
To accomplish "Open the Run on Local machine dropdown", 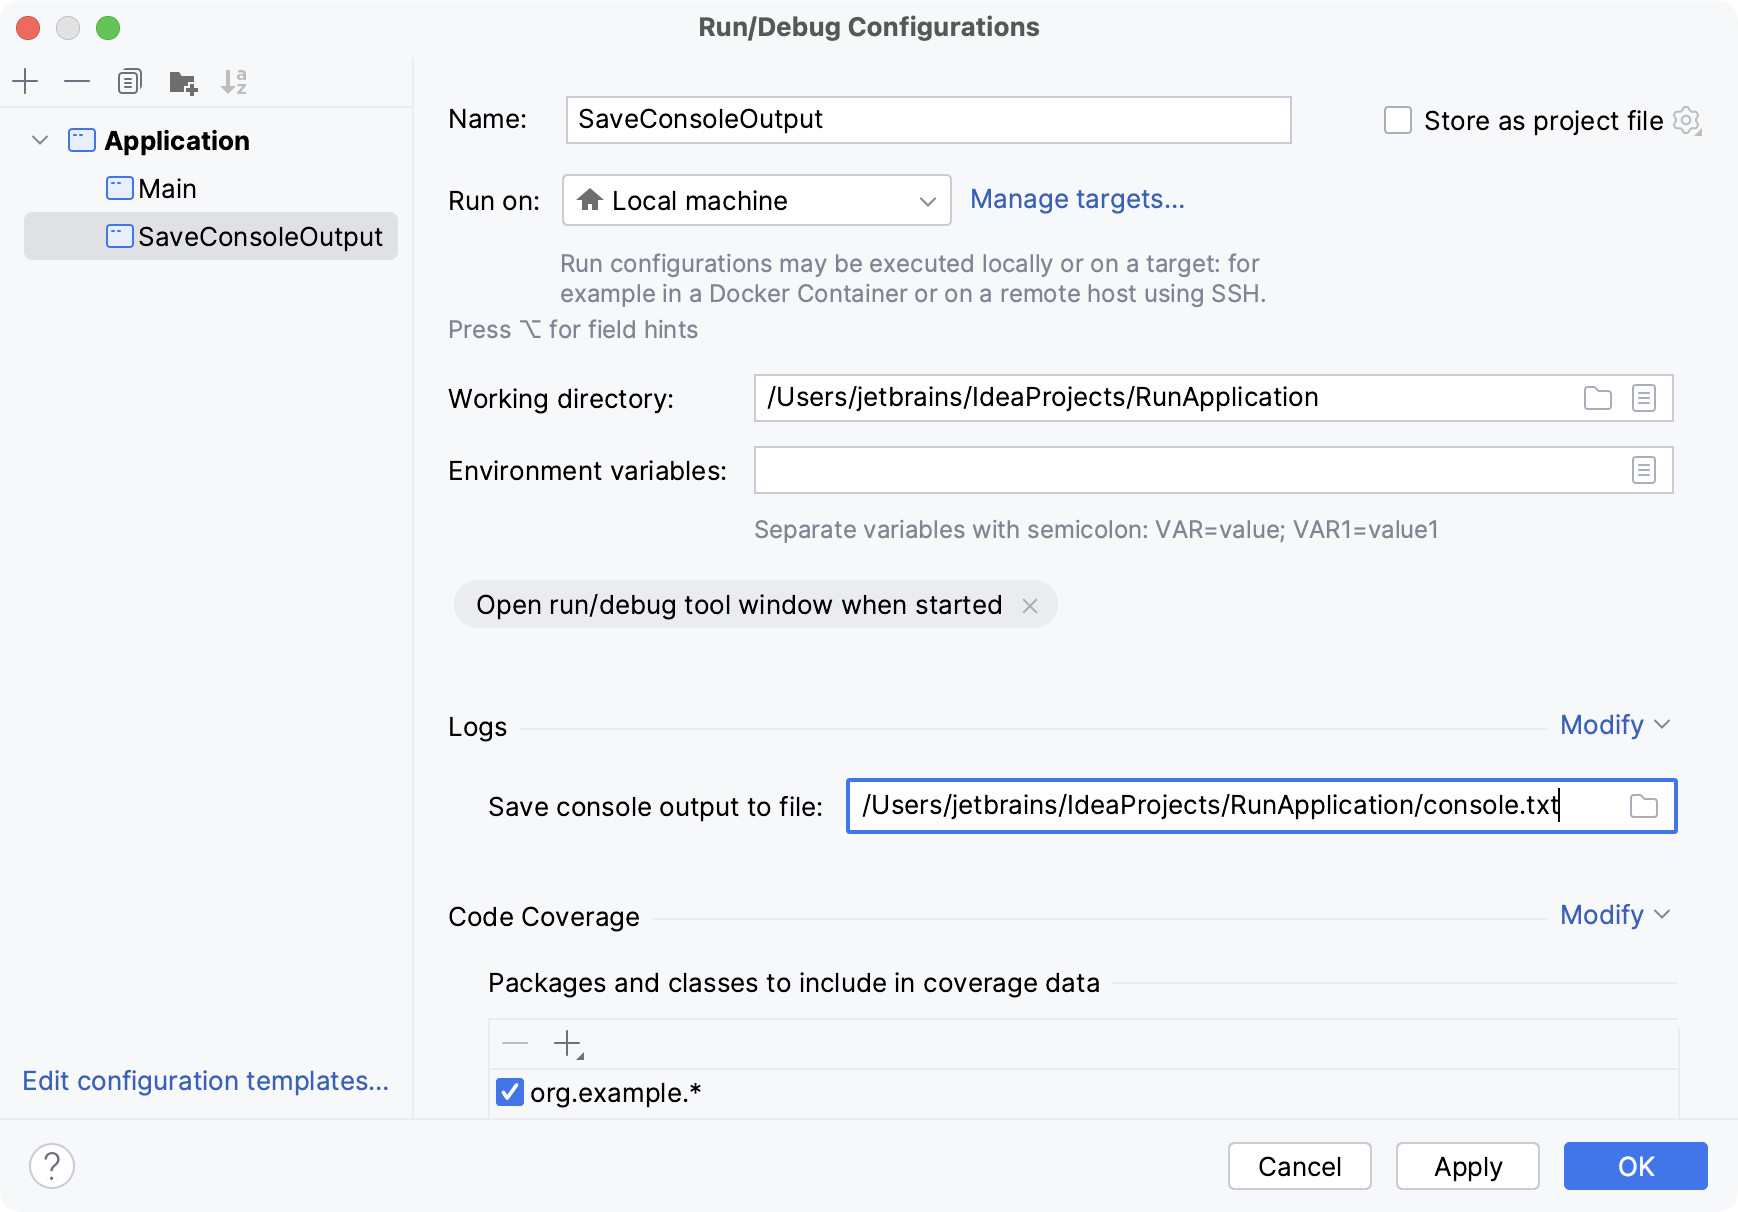I will point(757,200).
